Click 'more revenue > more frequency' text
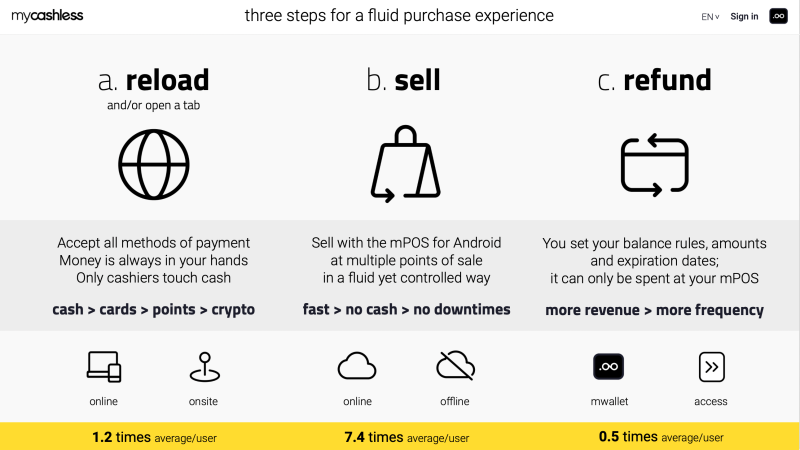The height and width of the screenshot is (450, 800). pyautogui.click(x=655, y=310)
